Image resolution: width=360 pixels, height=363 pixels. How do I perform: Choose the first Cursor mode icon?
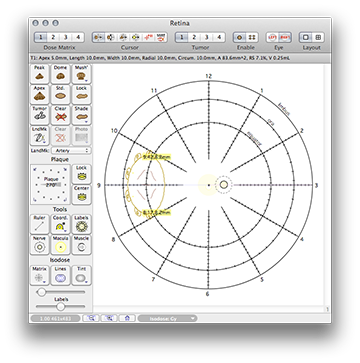pyautogui.click(x=99, y=37)
